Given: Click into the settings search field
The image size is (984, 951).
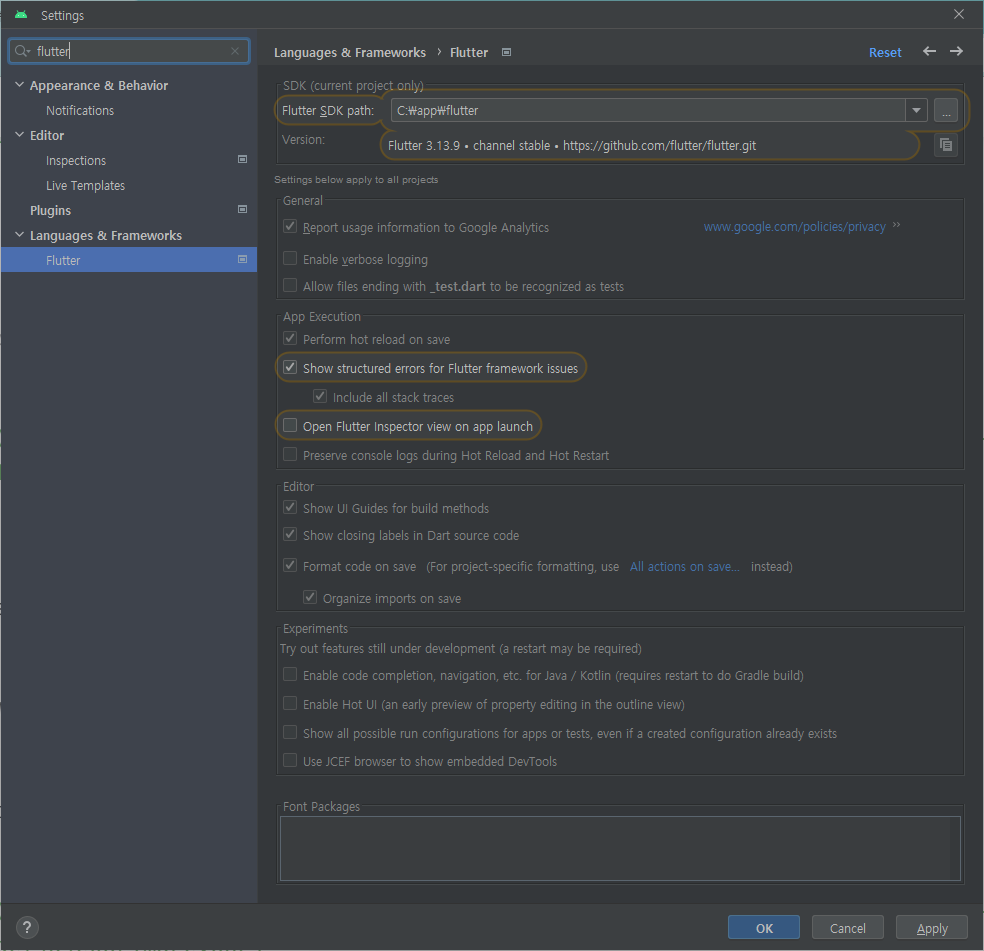Looking at the screenshot, I should click(x=129, y=51).
